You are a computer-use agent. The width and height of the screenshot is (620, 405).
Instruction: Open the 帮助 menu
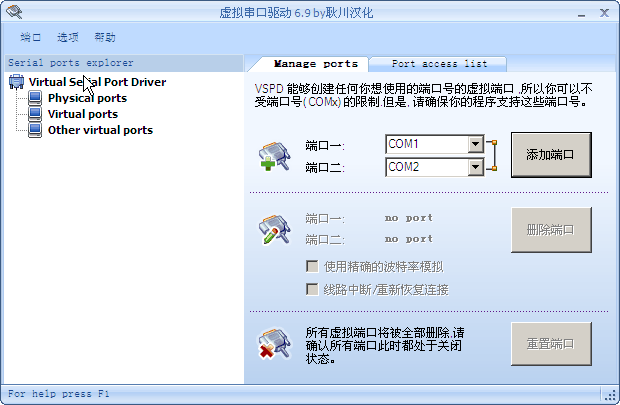tap(105, 38)
